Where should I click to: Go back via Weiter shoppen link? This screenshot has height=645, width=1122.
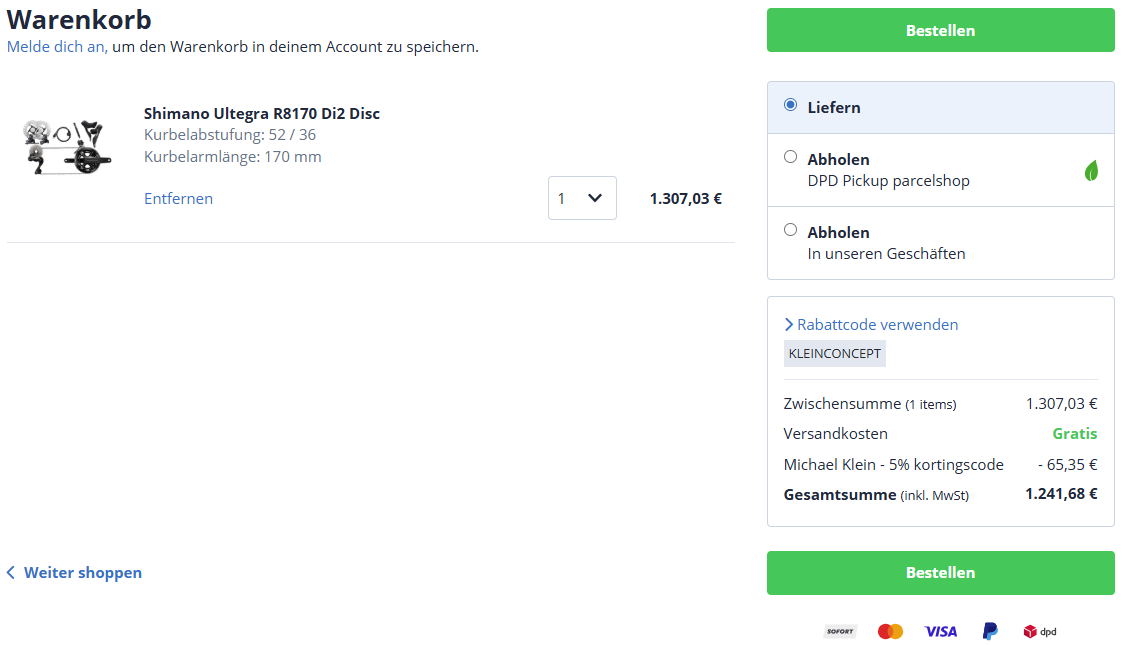(83, 573)
